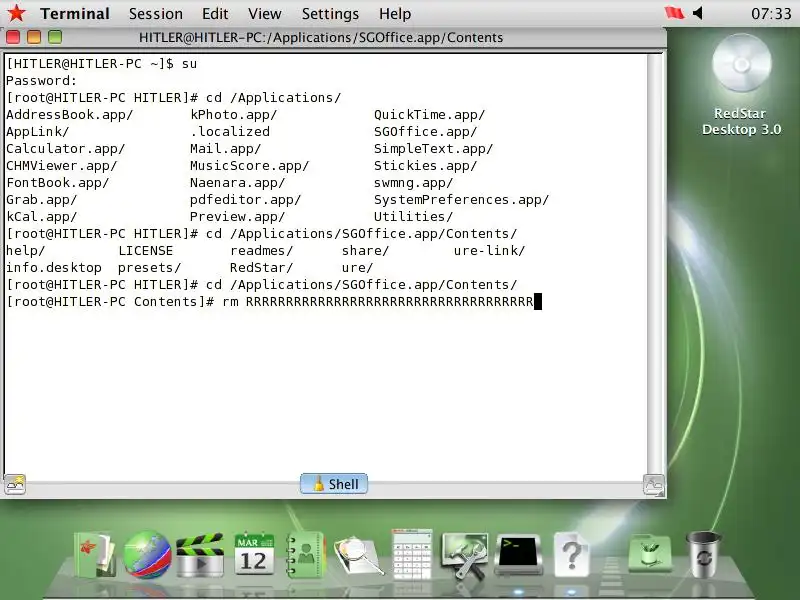Click the speaker volume icon

698,13
